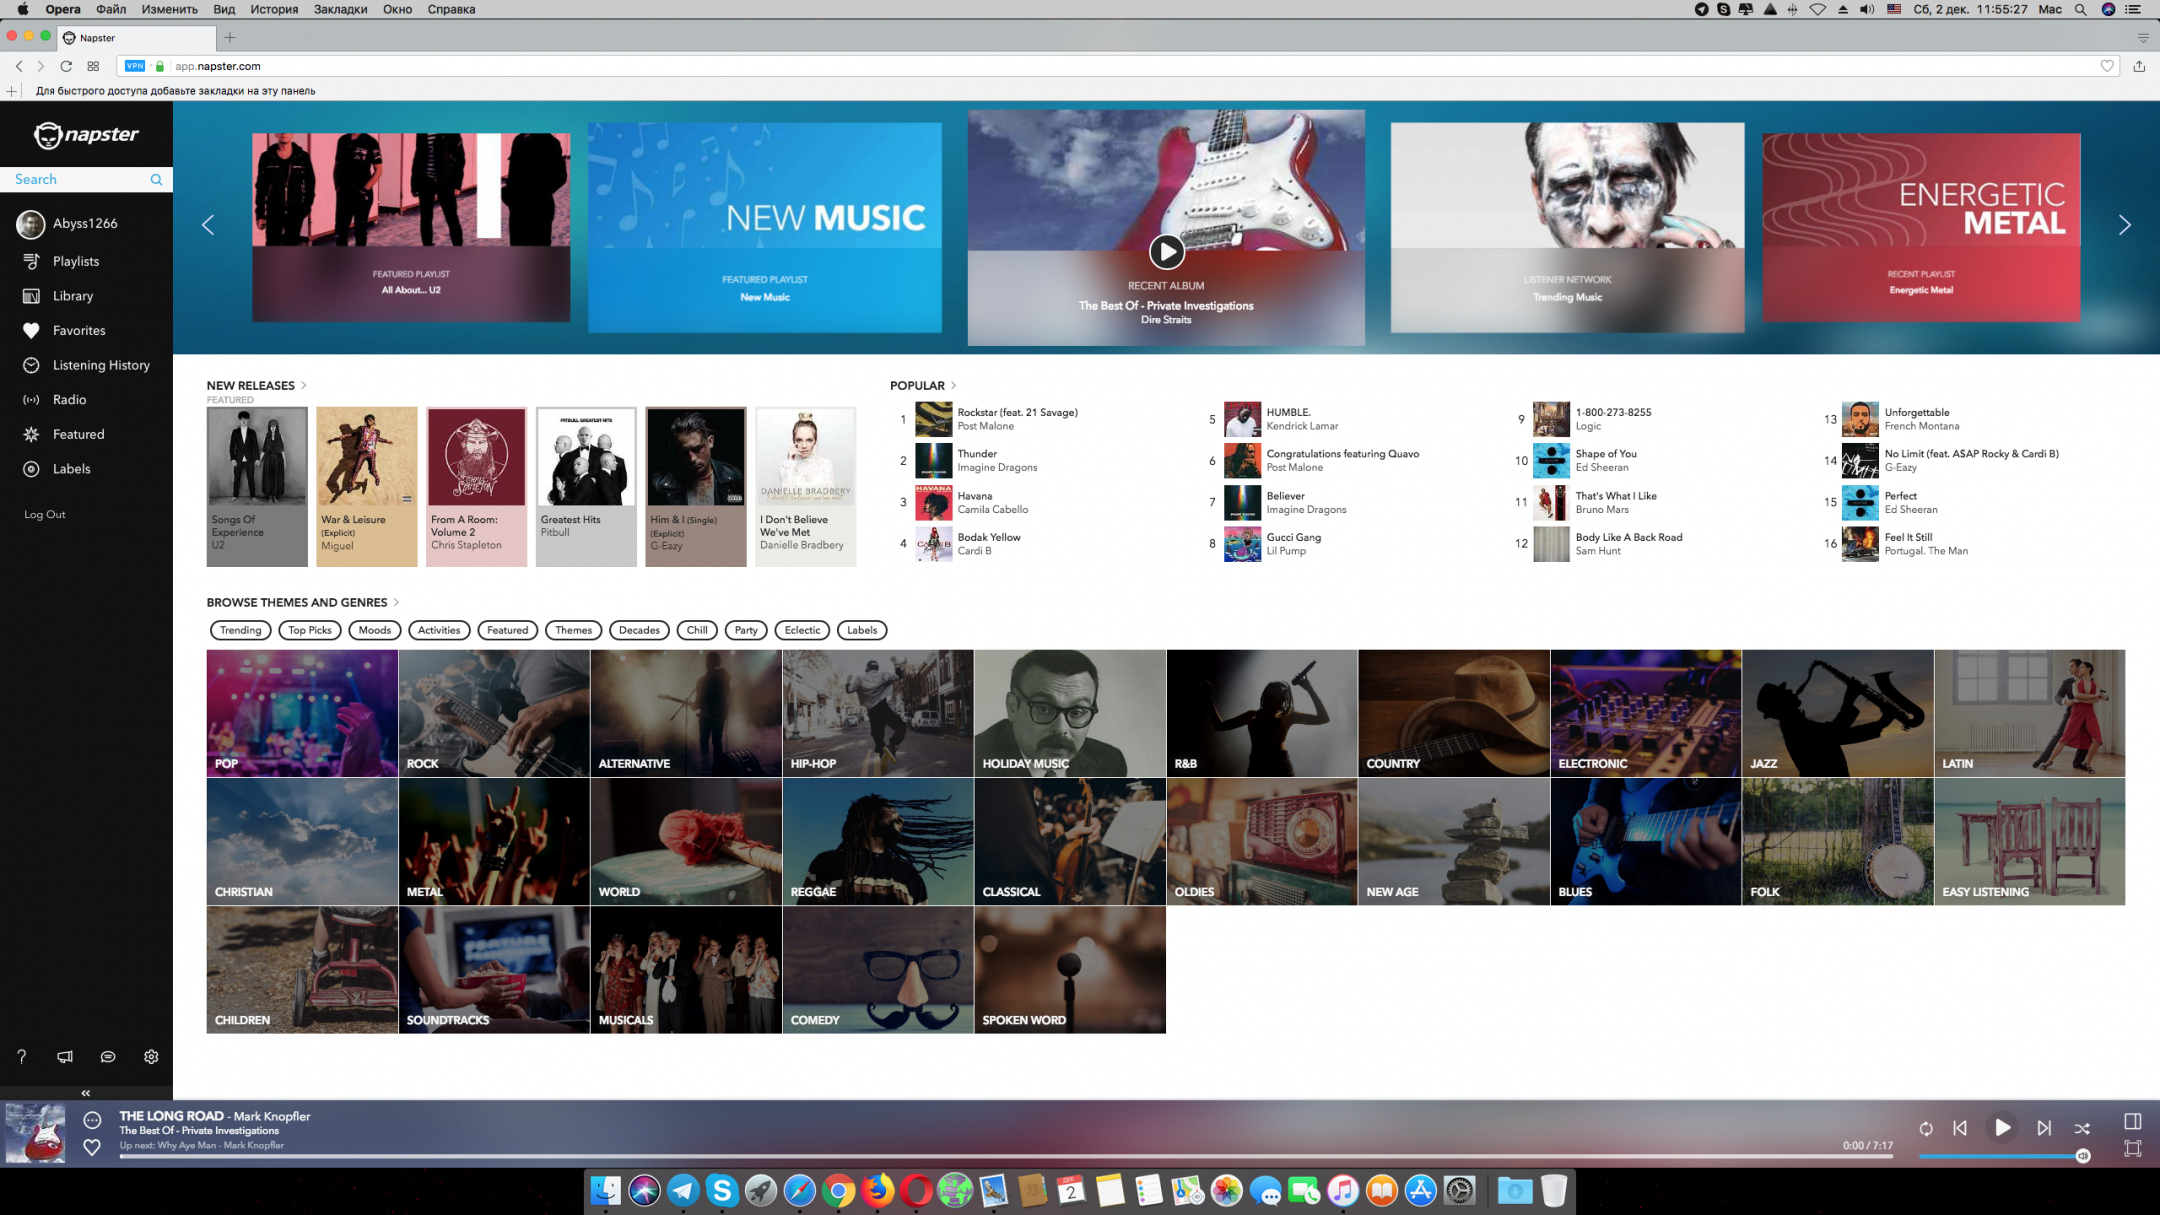Click the Napster logo

point(86,135)
